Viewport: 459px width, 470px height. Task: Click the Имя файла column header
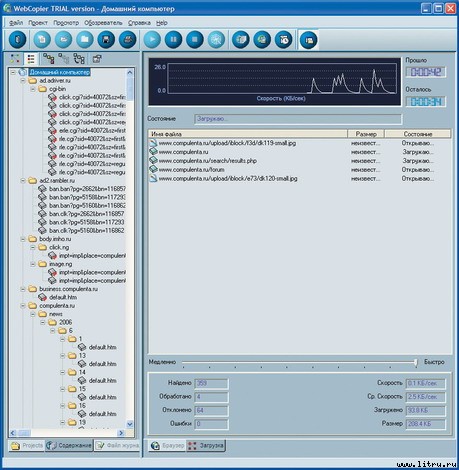[248, 134]
